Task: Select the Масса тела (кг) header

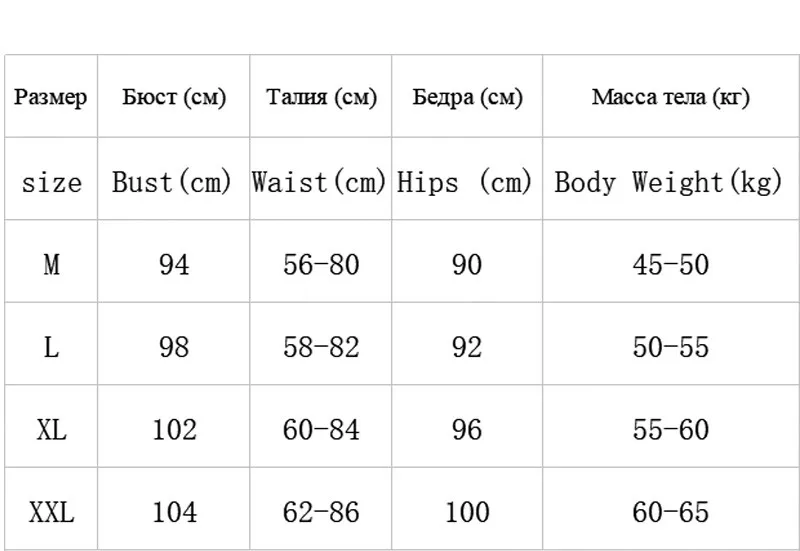Action: tap(670, 97)
